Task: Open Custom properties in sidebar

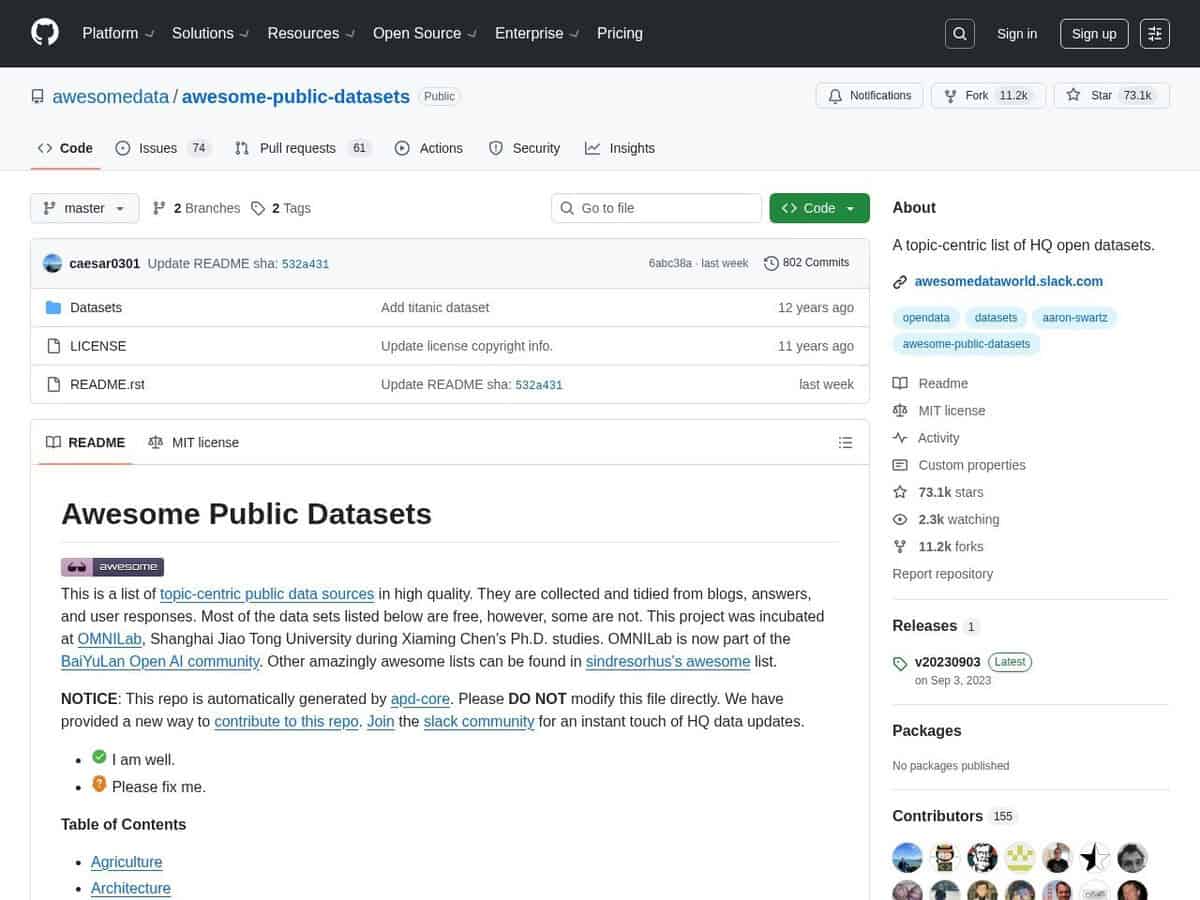Action: tap(959, 465)
